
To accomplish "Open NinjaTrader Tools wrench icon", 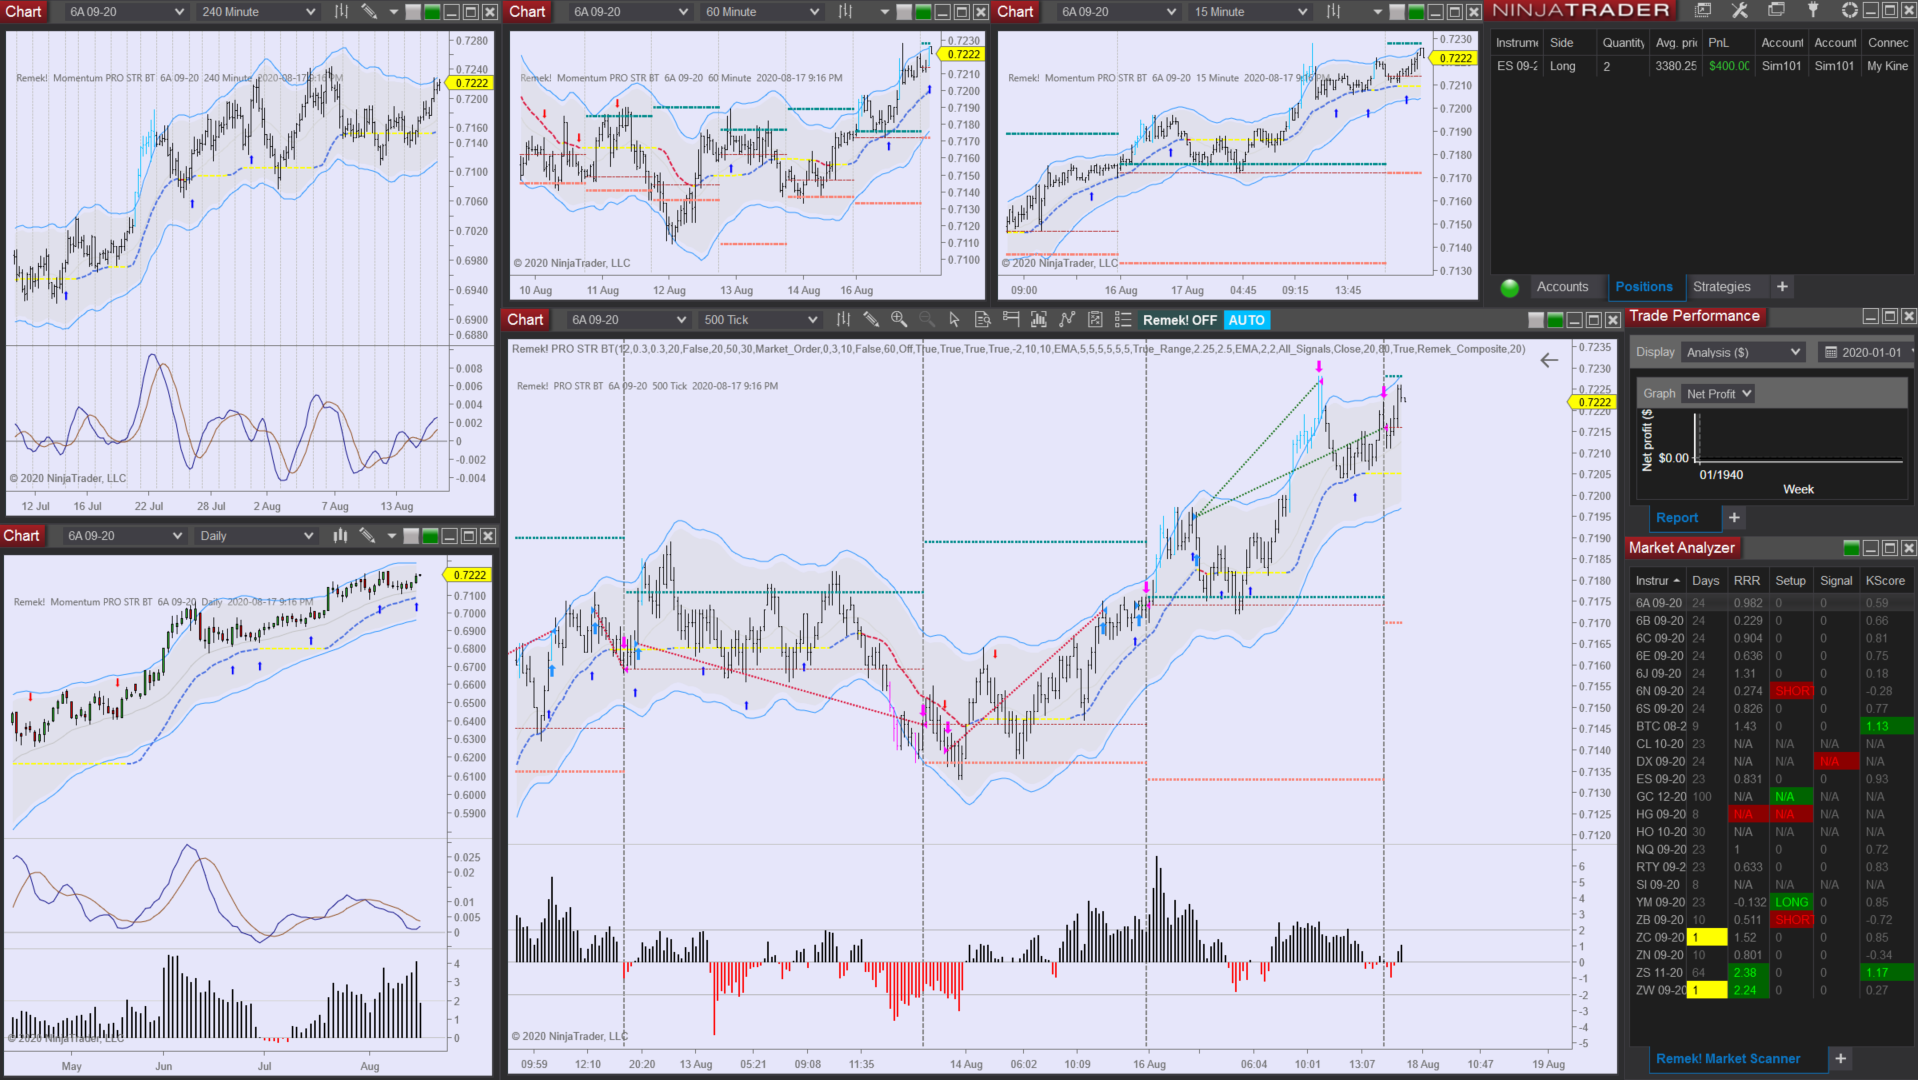I will (1740, 10).
